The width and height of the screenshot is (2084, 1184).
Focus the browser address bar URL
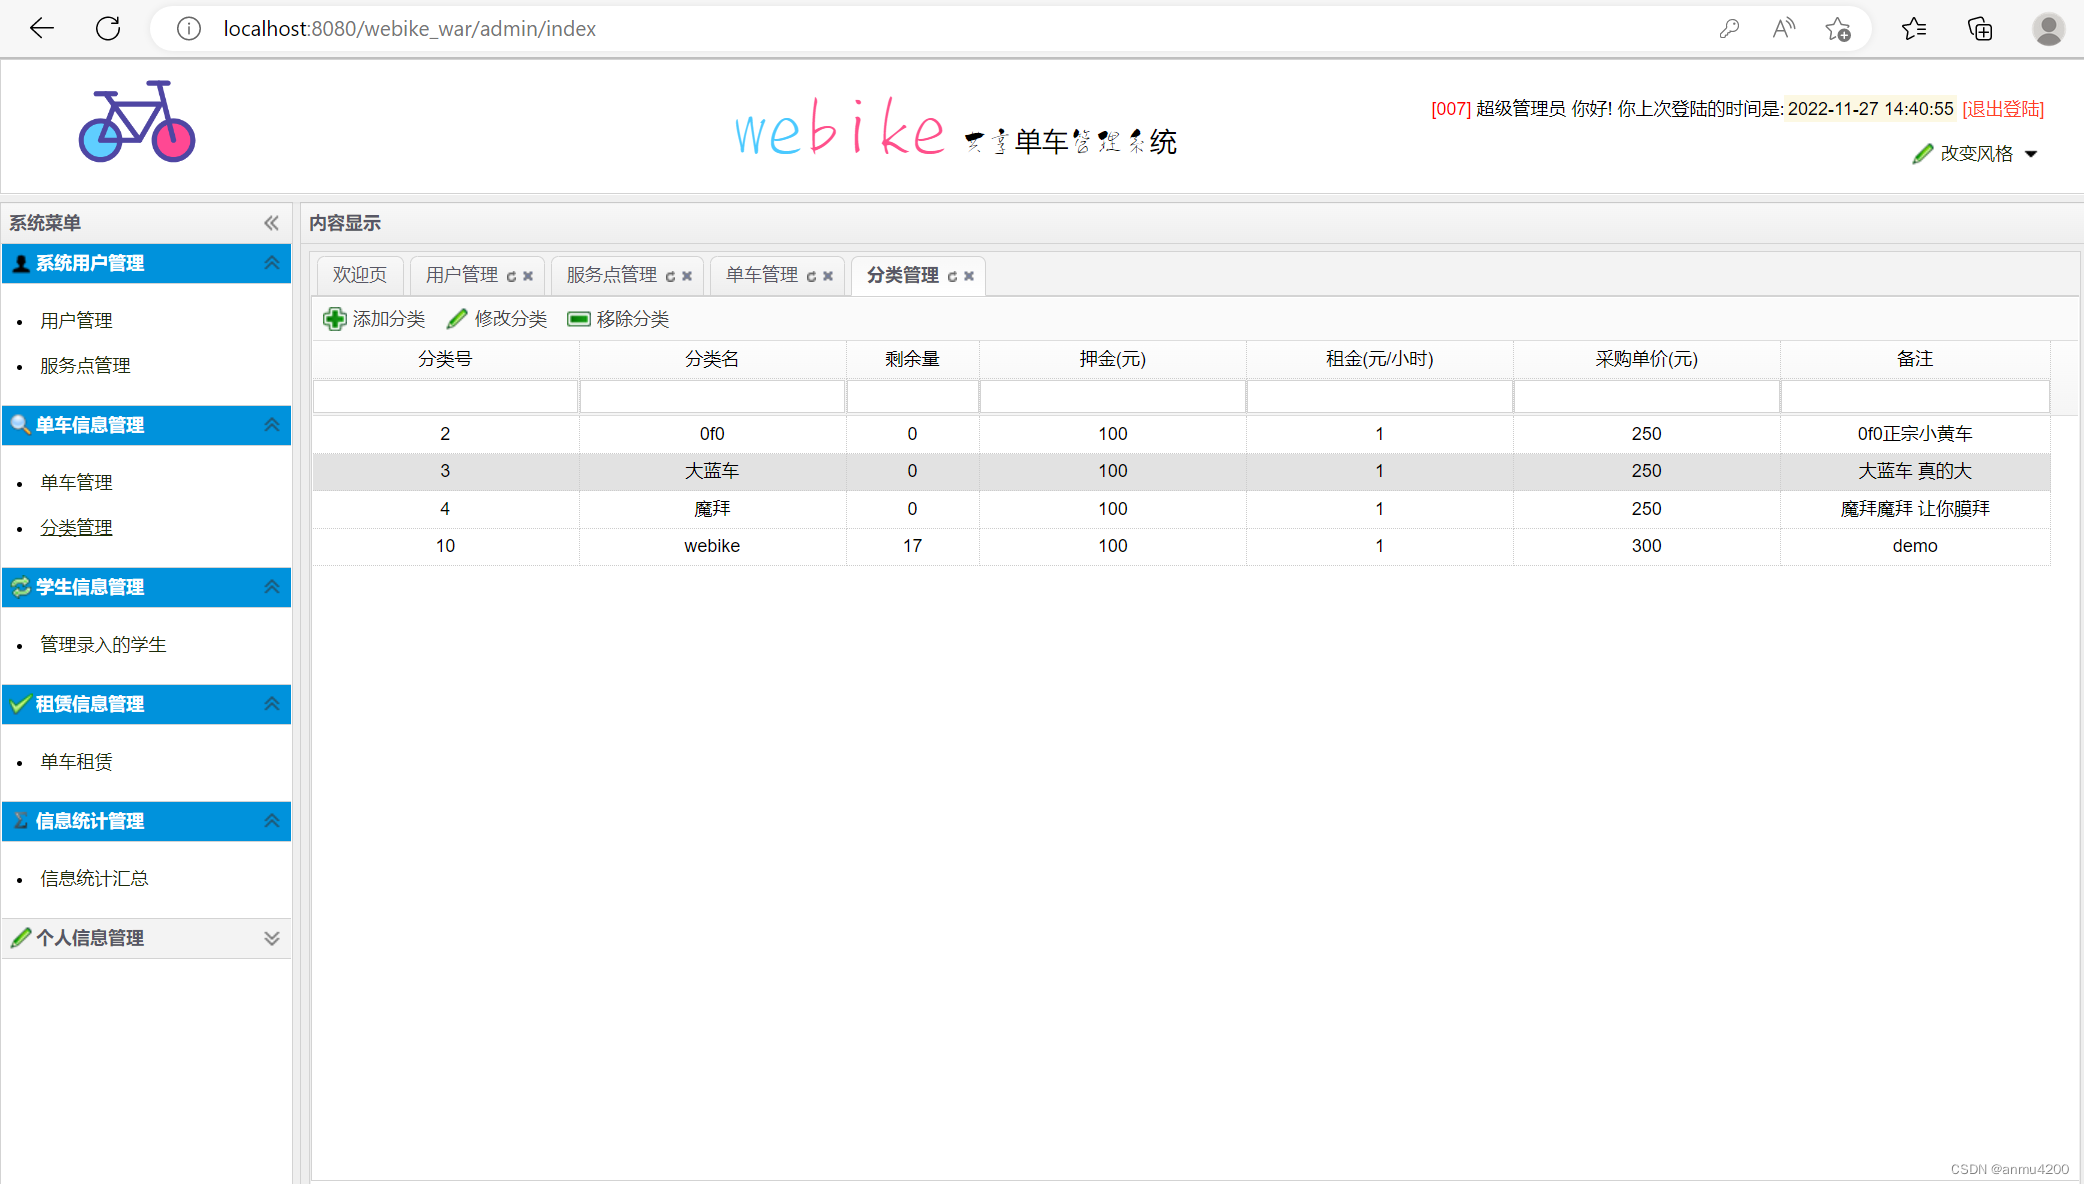click(x=409, y=29)
